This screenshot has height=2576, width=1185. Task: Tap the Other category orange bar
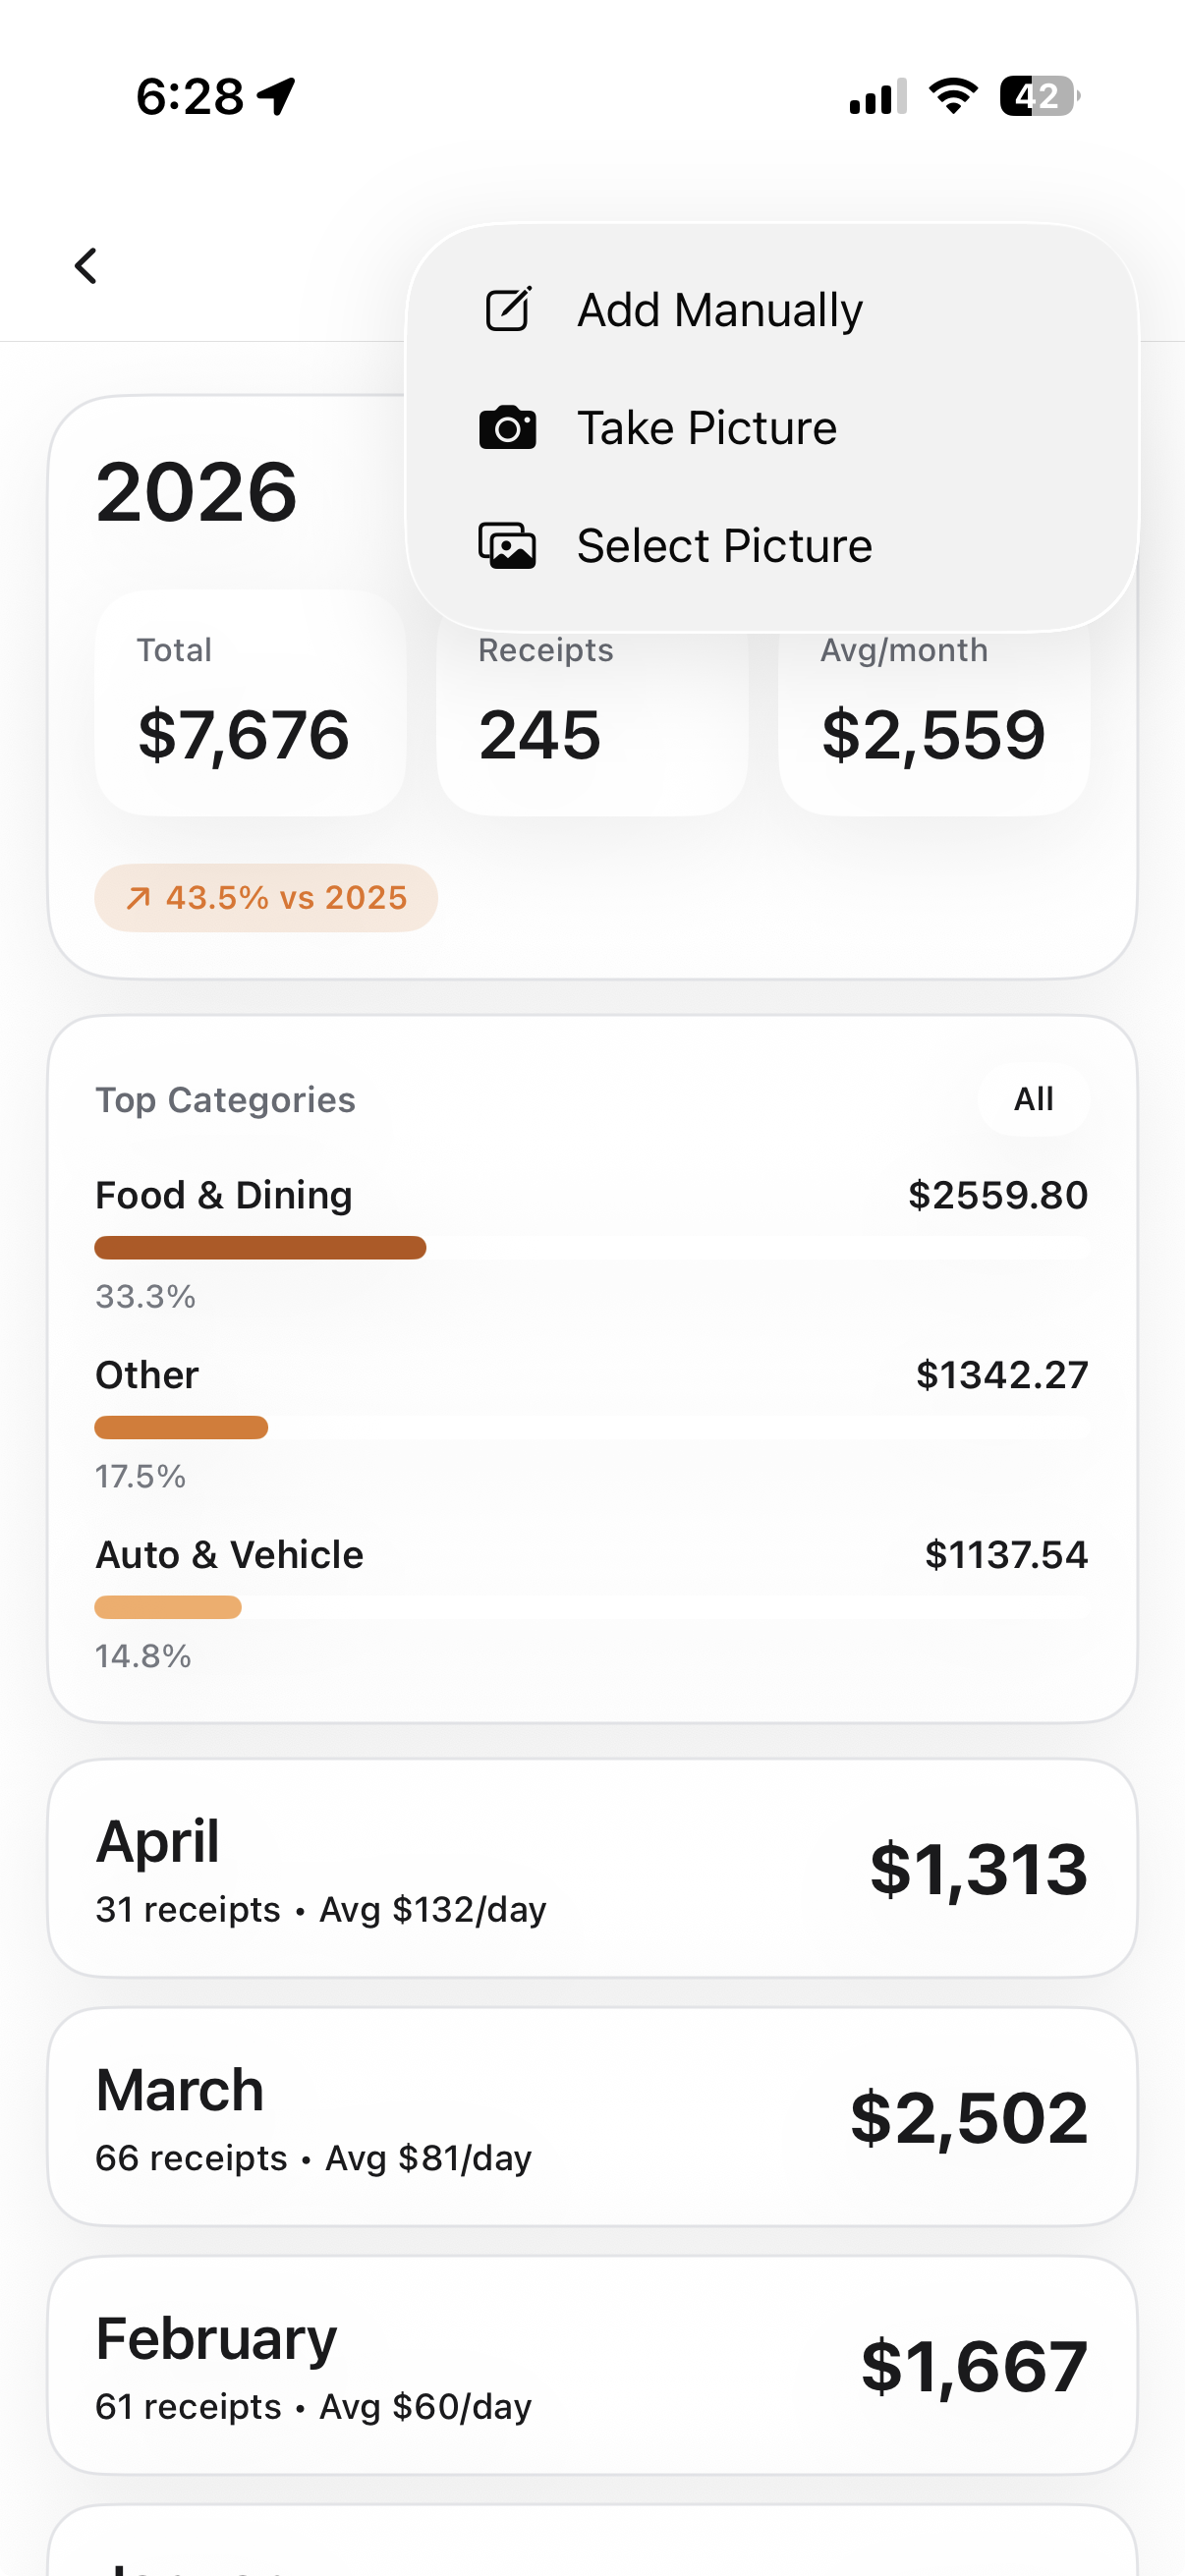pyautogui.click(x=181, y=1427)
